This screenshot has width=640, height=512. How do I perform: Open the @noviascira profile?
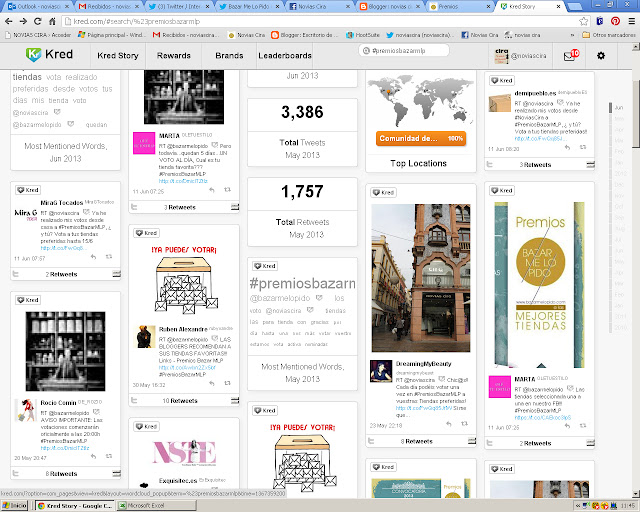pos(520,56)
